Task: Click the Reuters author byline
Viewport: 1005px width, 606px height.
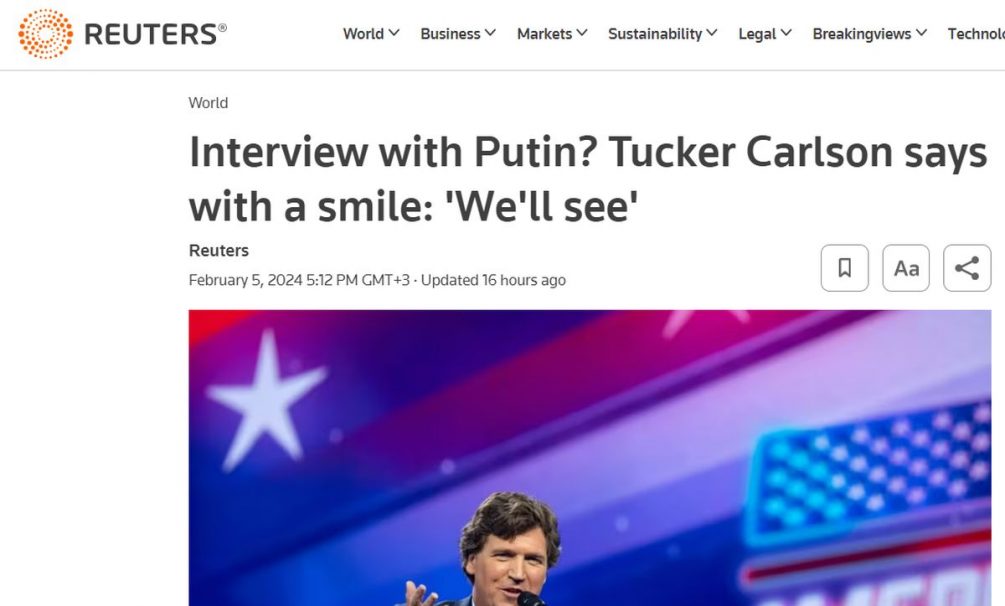Action: [219, 250]
